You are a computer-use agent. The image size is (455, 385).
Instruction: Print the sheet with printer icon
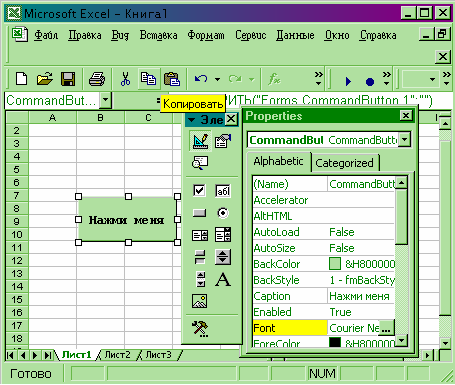[97, 79]
